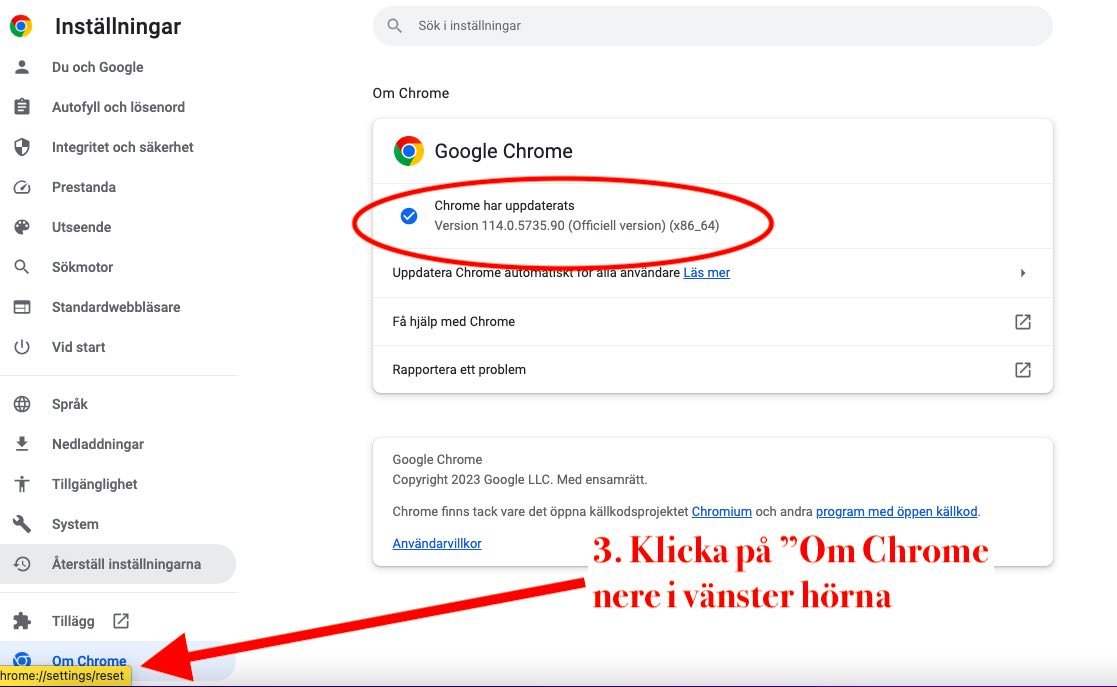Viewport: 1117px width, 687px height.
Task: Click the external link icon for Rapportera ett problem
Action: [1023, 369]
